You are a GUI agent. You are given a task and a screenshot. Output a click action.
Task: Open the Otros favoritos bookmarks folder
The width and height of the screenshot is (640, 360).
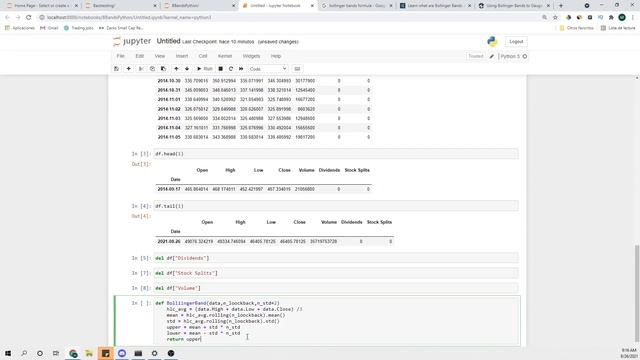click(x=576, y=28)
